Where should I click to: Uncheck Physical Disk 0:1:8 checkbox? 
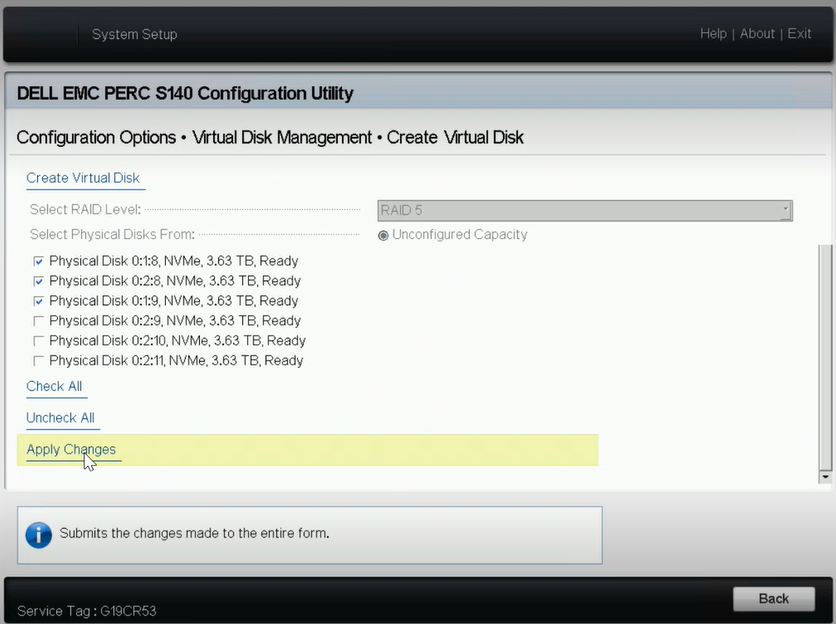pos(38,261)
